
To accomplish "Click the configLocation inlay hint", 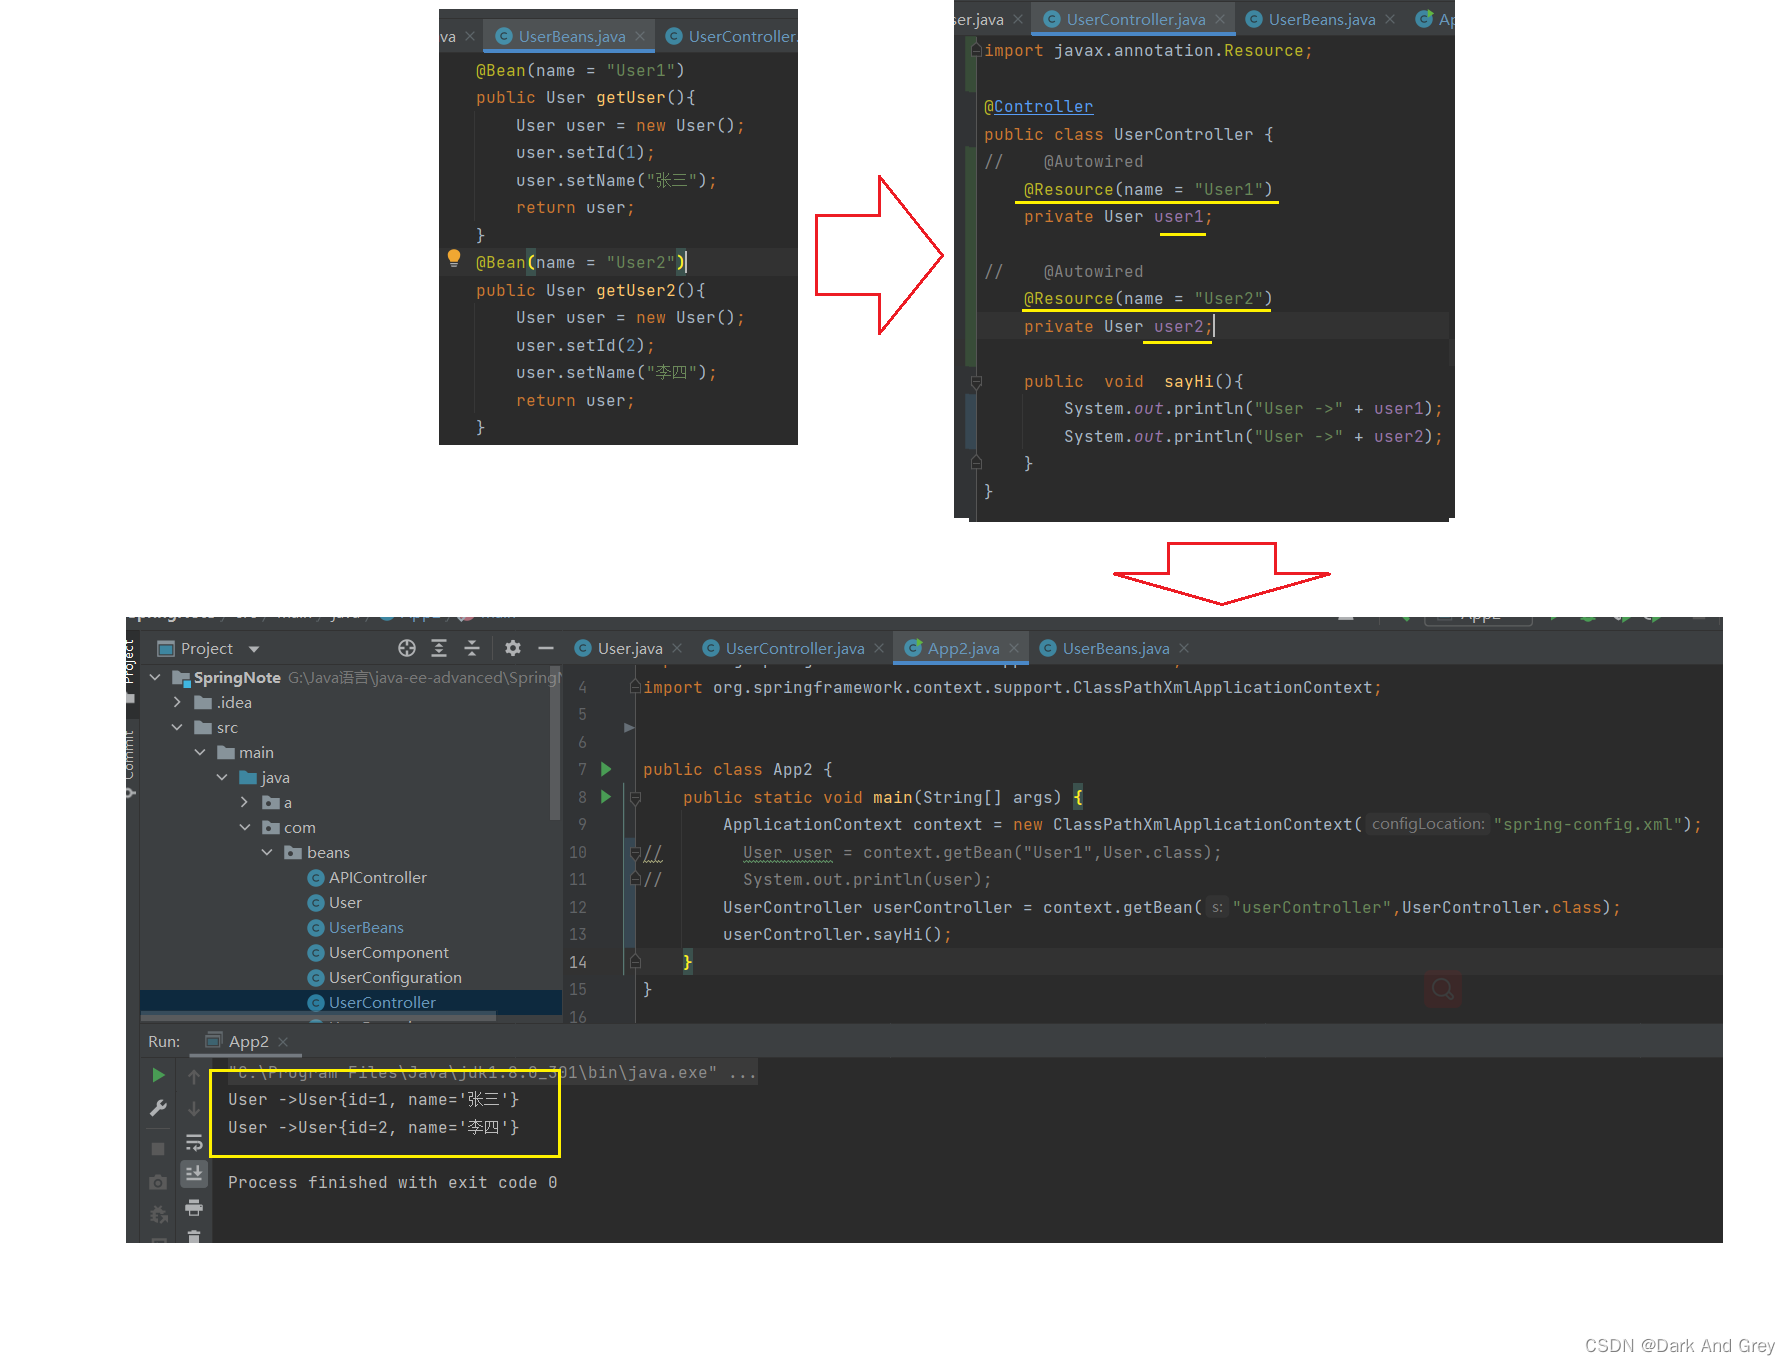I will click(x=1427, y=824).
